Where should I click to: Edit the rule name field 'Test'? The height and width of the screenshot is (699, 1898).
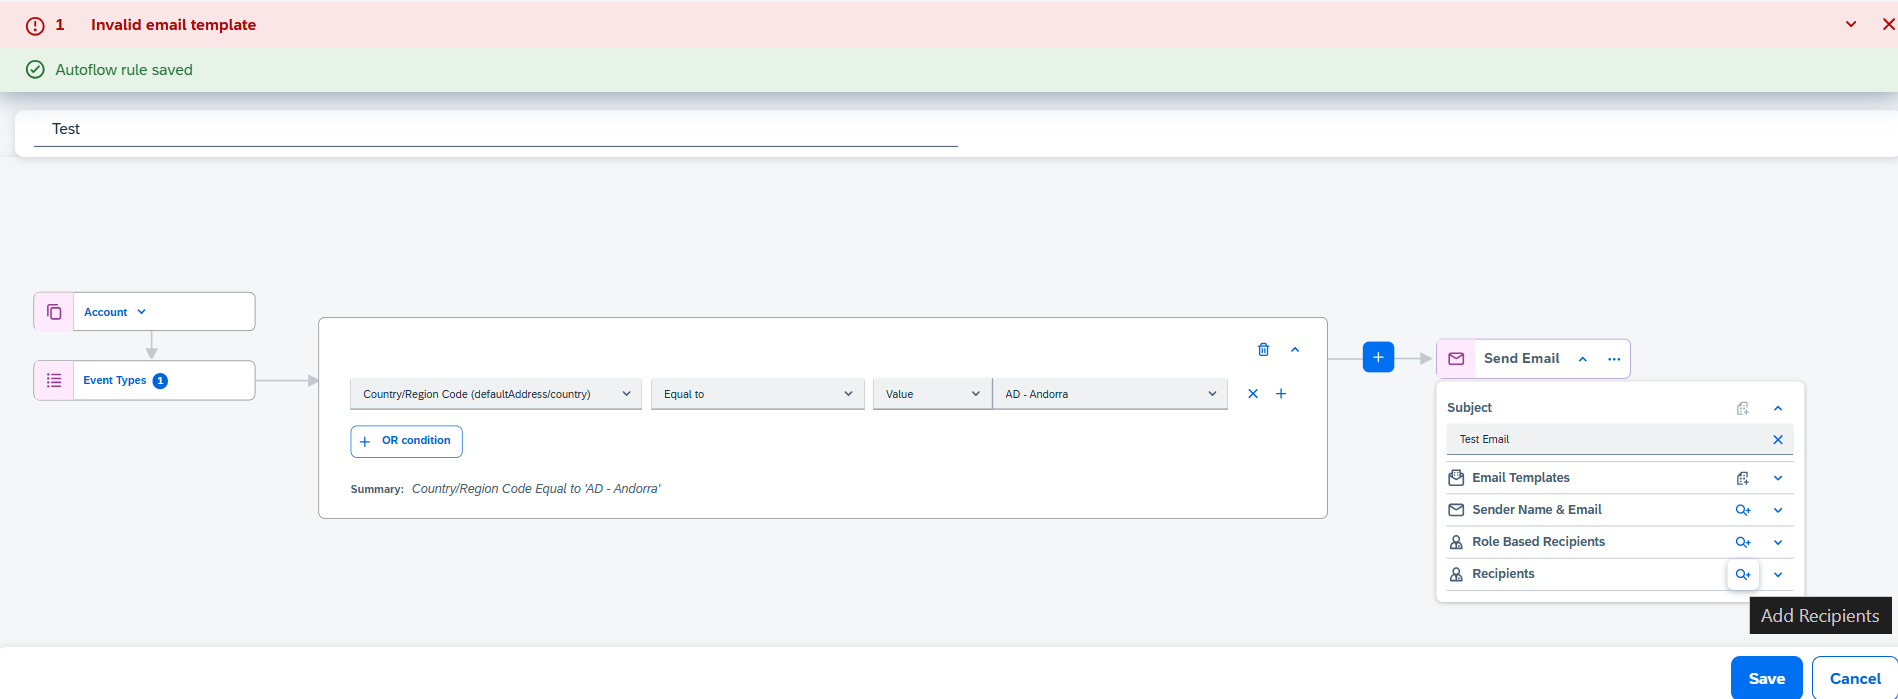[496, 129]
